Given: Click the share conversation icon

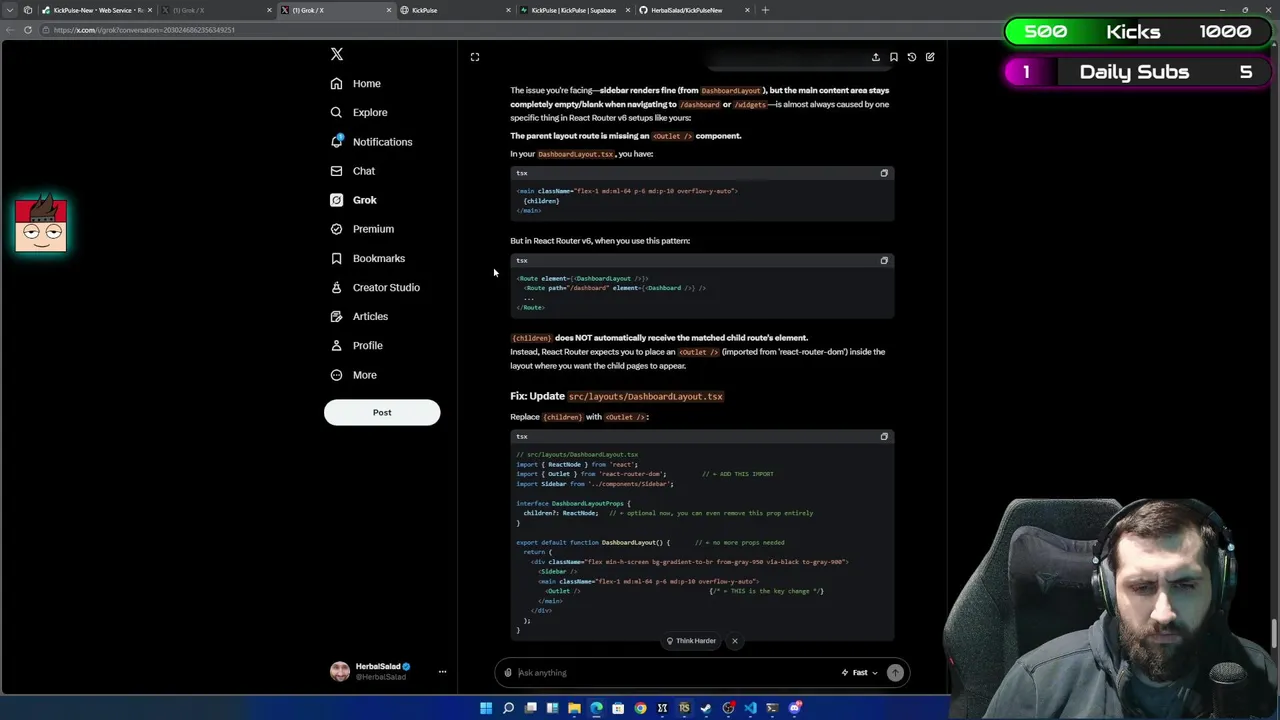Looking at the screenshot, I should (876, 57).
